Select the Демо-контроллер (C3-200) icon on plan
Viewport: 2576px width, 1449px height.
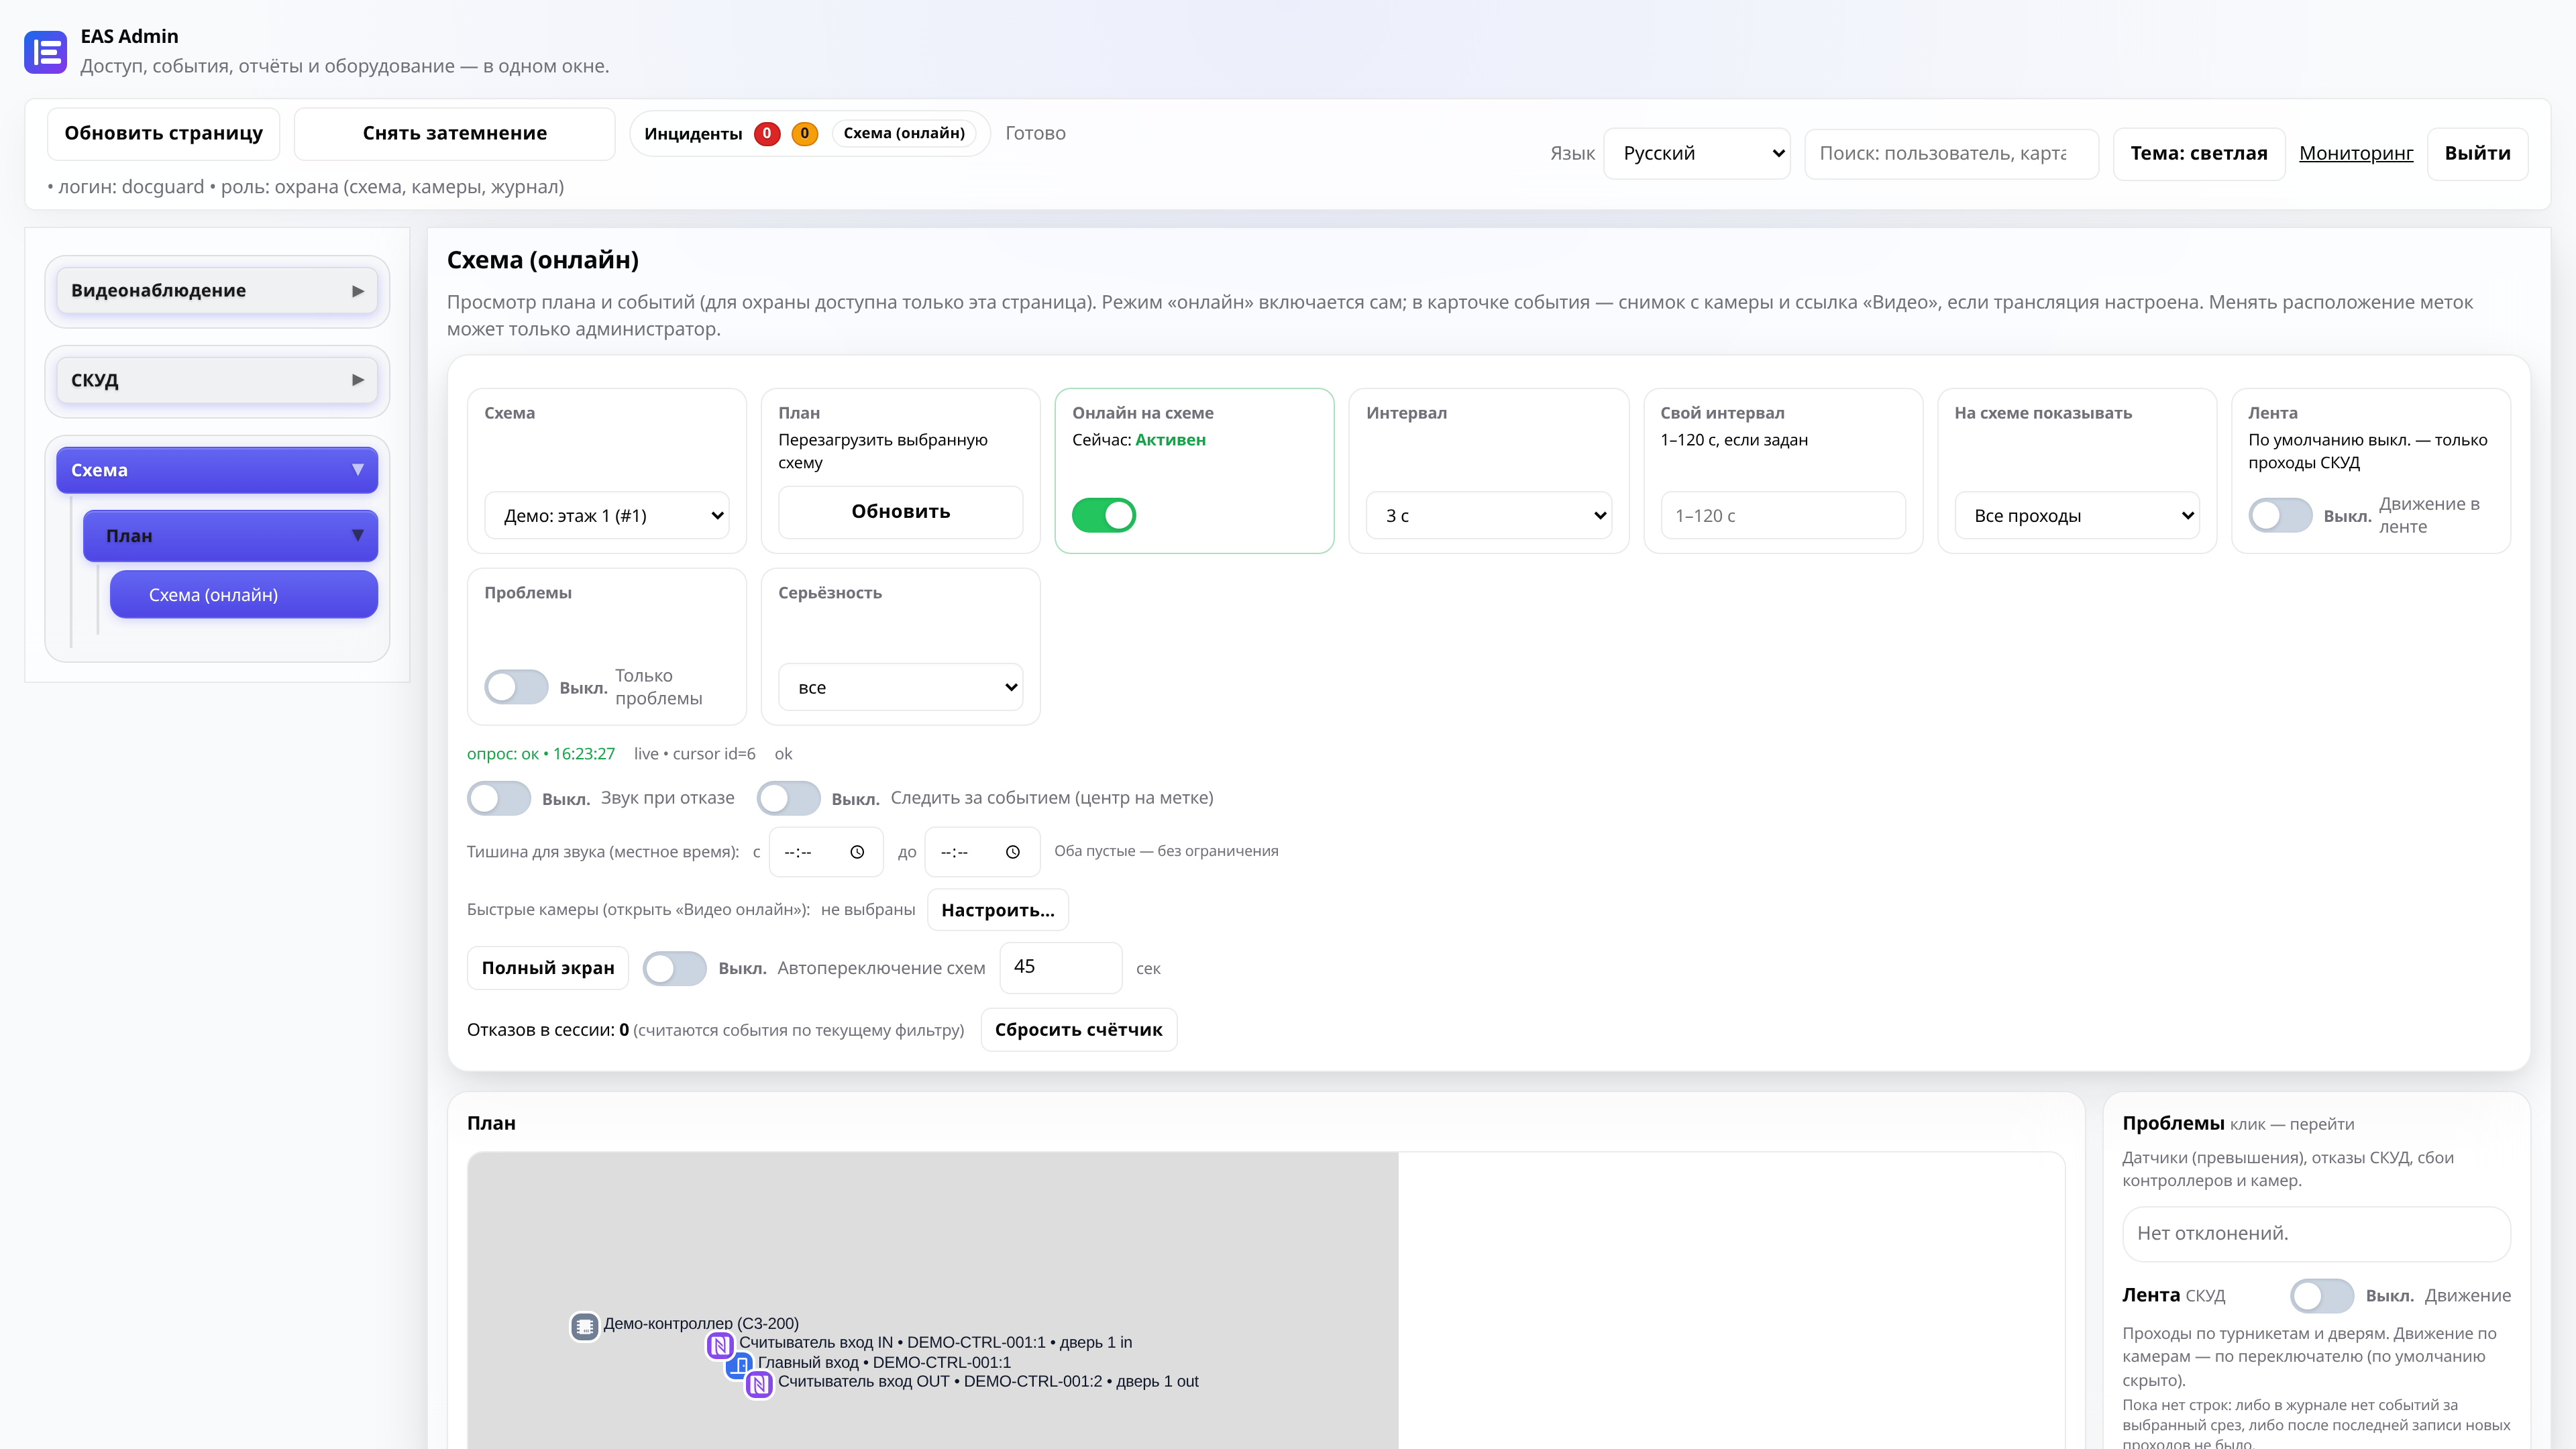tap(585, 1326)
